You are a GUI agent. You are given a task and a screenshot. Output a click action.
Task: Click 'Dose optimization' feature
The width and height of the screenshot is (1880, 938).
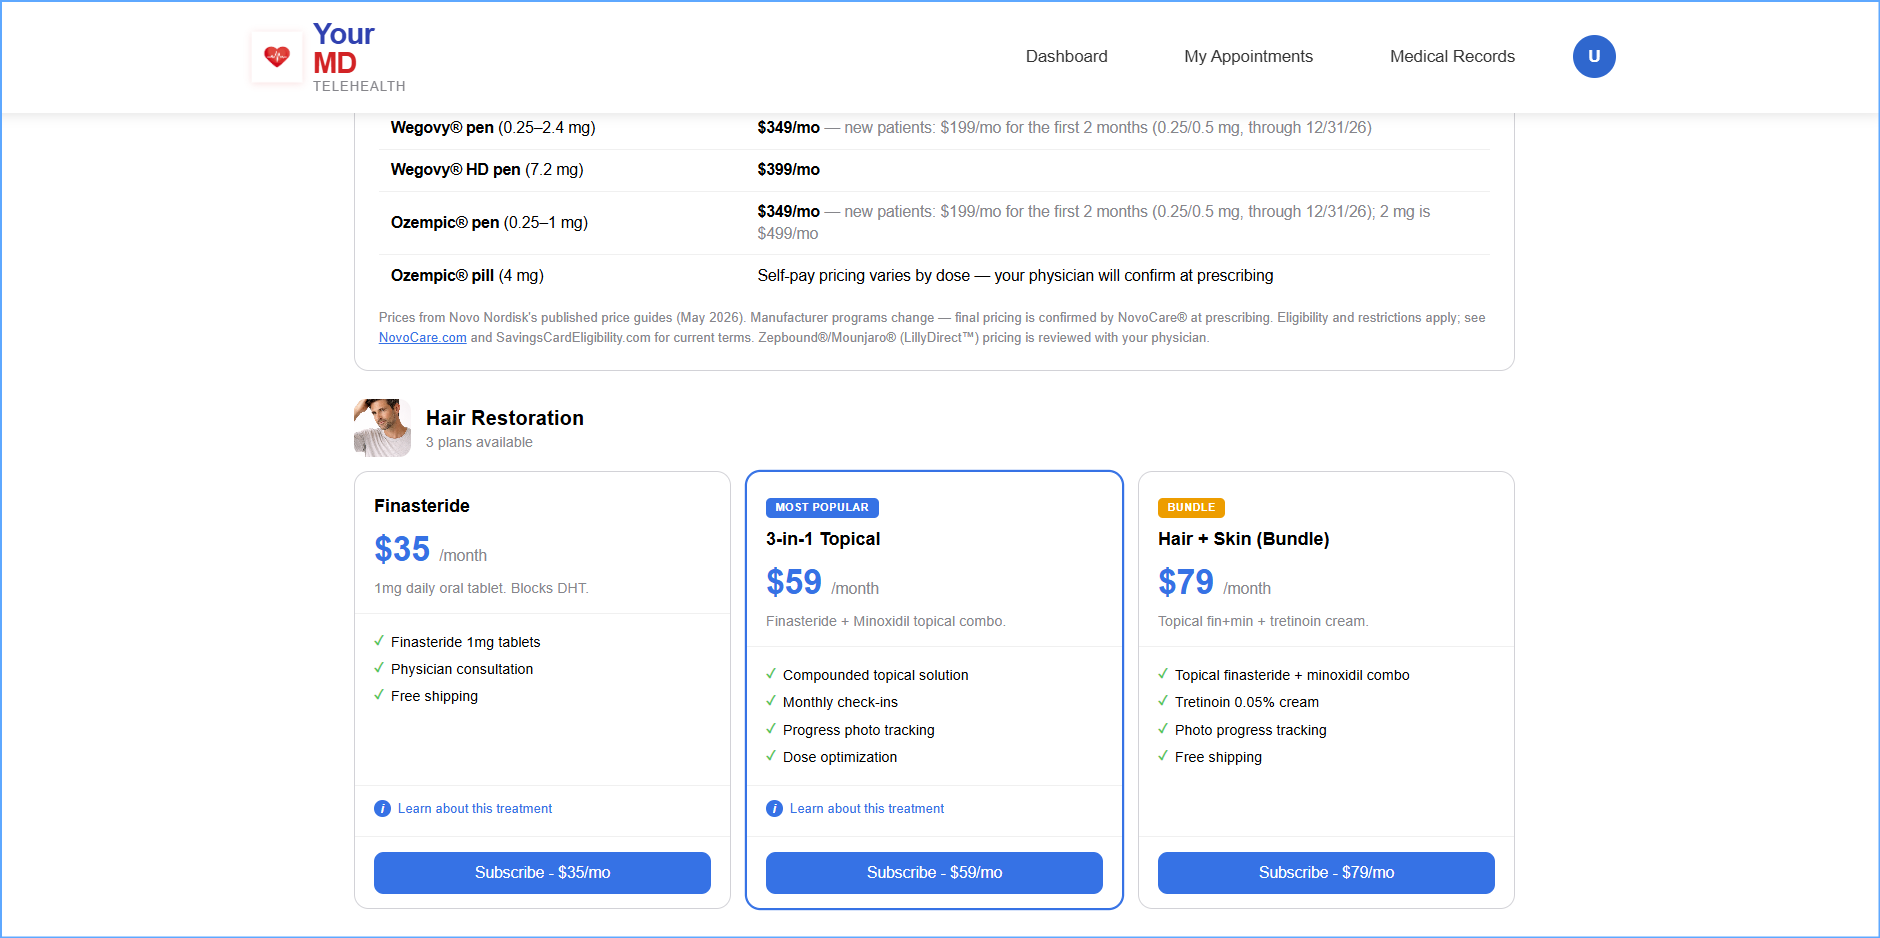pos(840,757)
